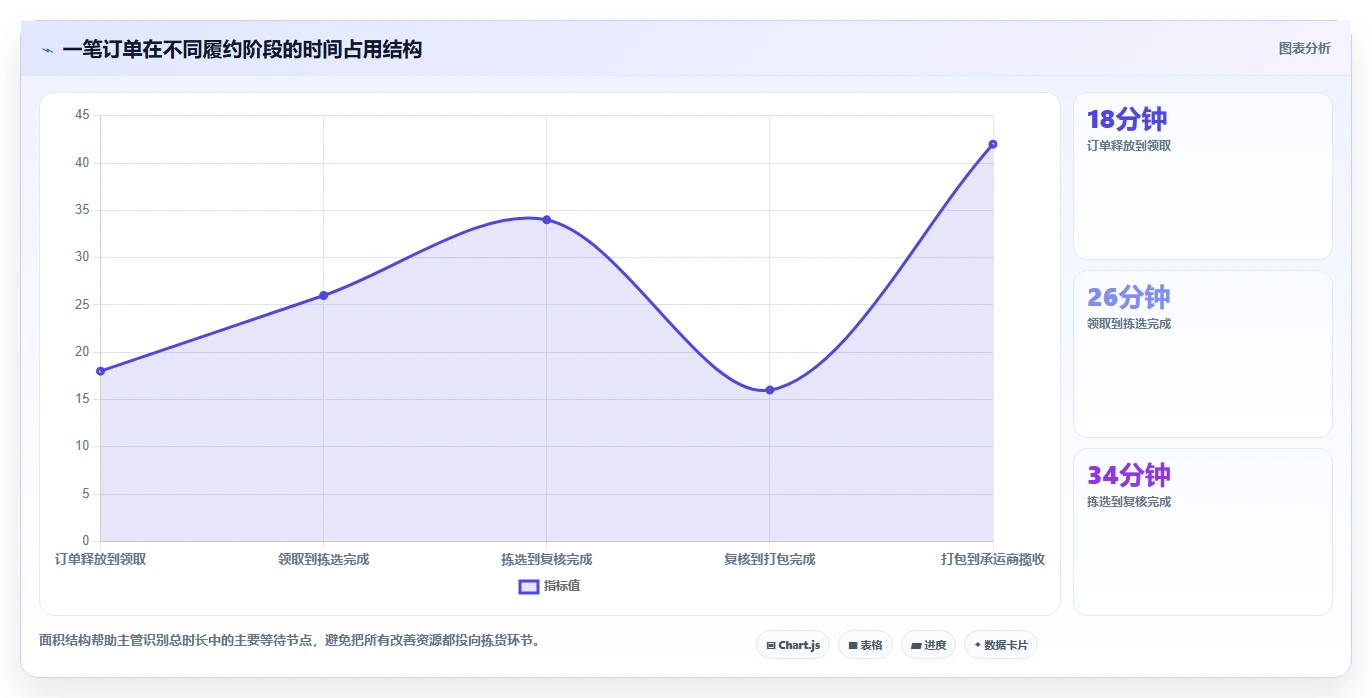Click the y-axis value 0
The image size is (1372, 698).
(86, 541)
